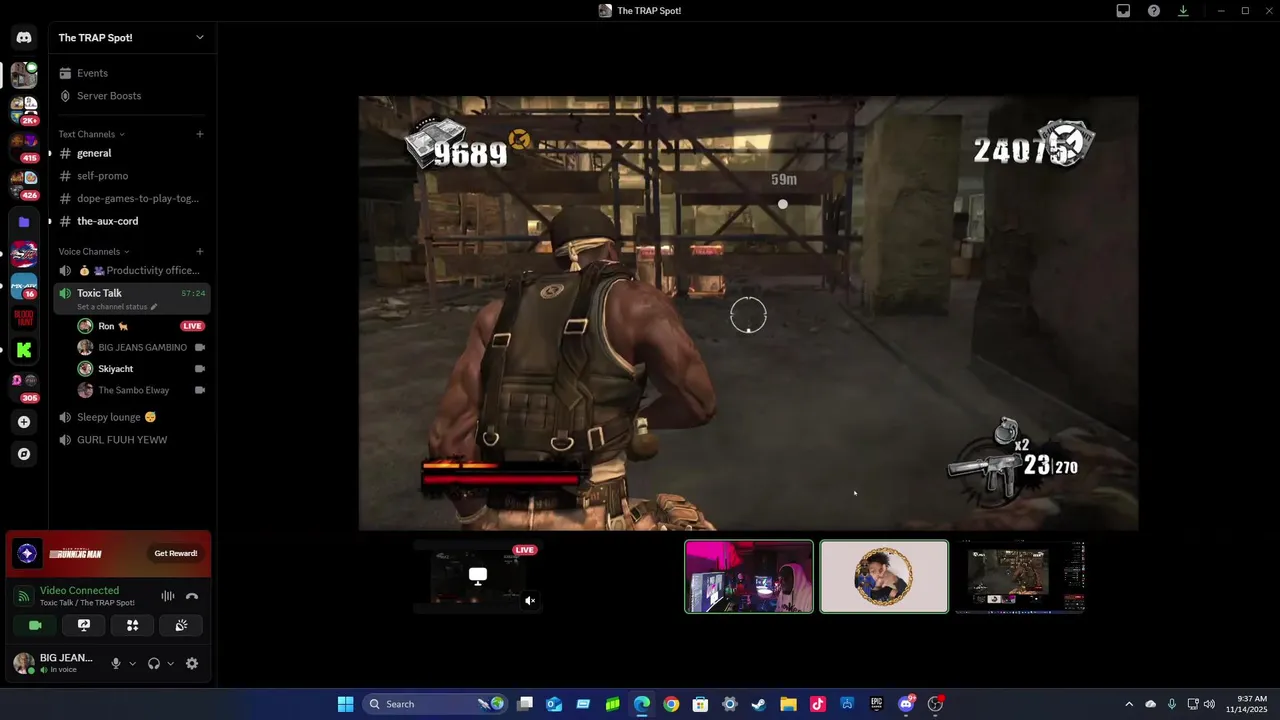Switch to the general text channel
Screen dimensions: 1280x720
click(x=132, y=153)
